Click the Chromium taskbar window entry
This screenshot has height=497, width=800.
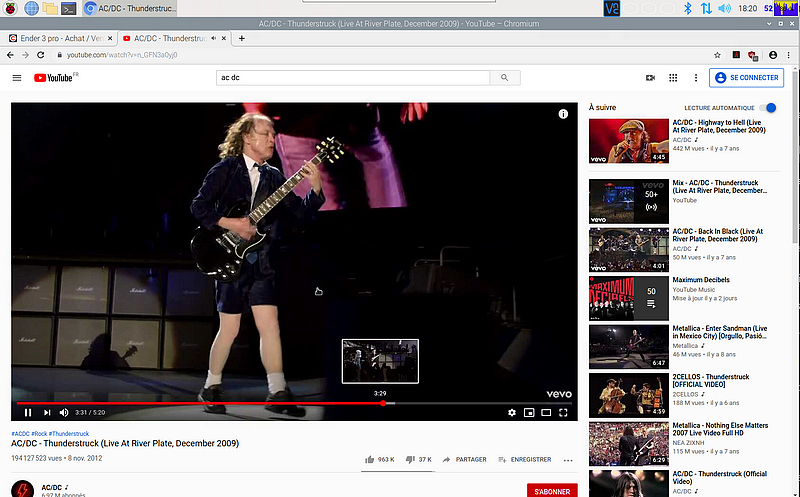[130, 8]
